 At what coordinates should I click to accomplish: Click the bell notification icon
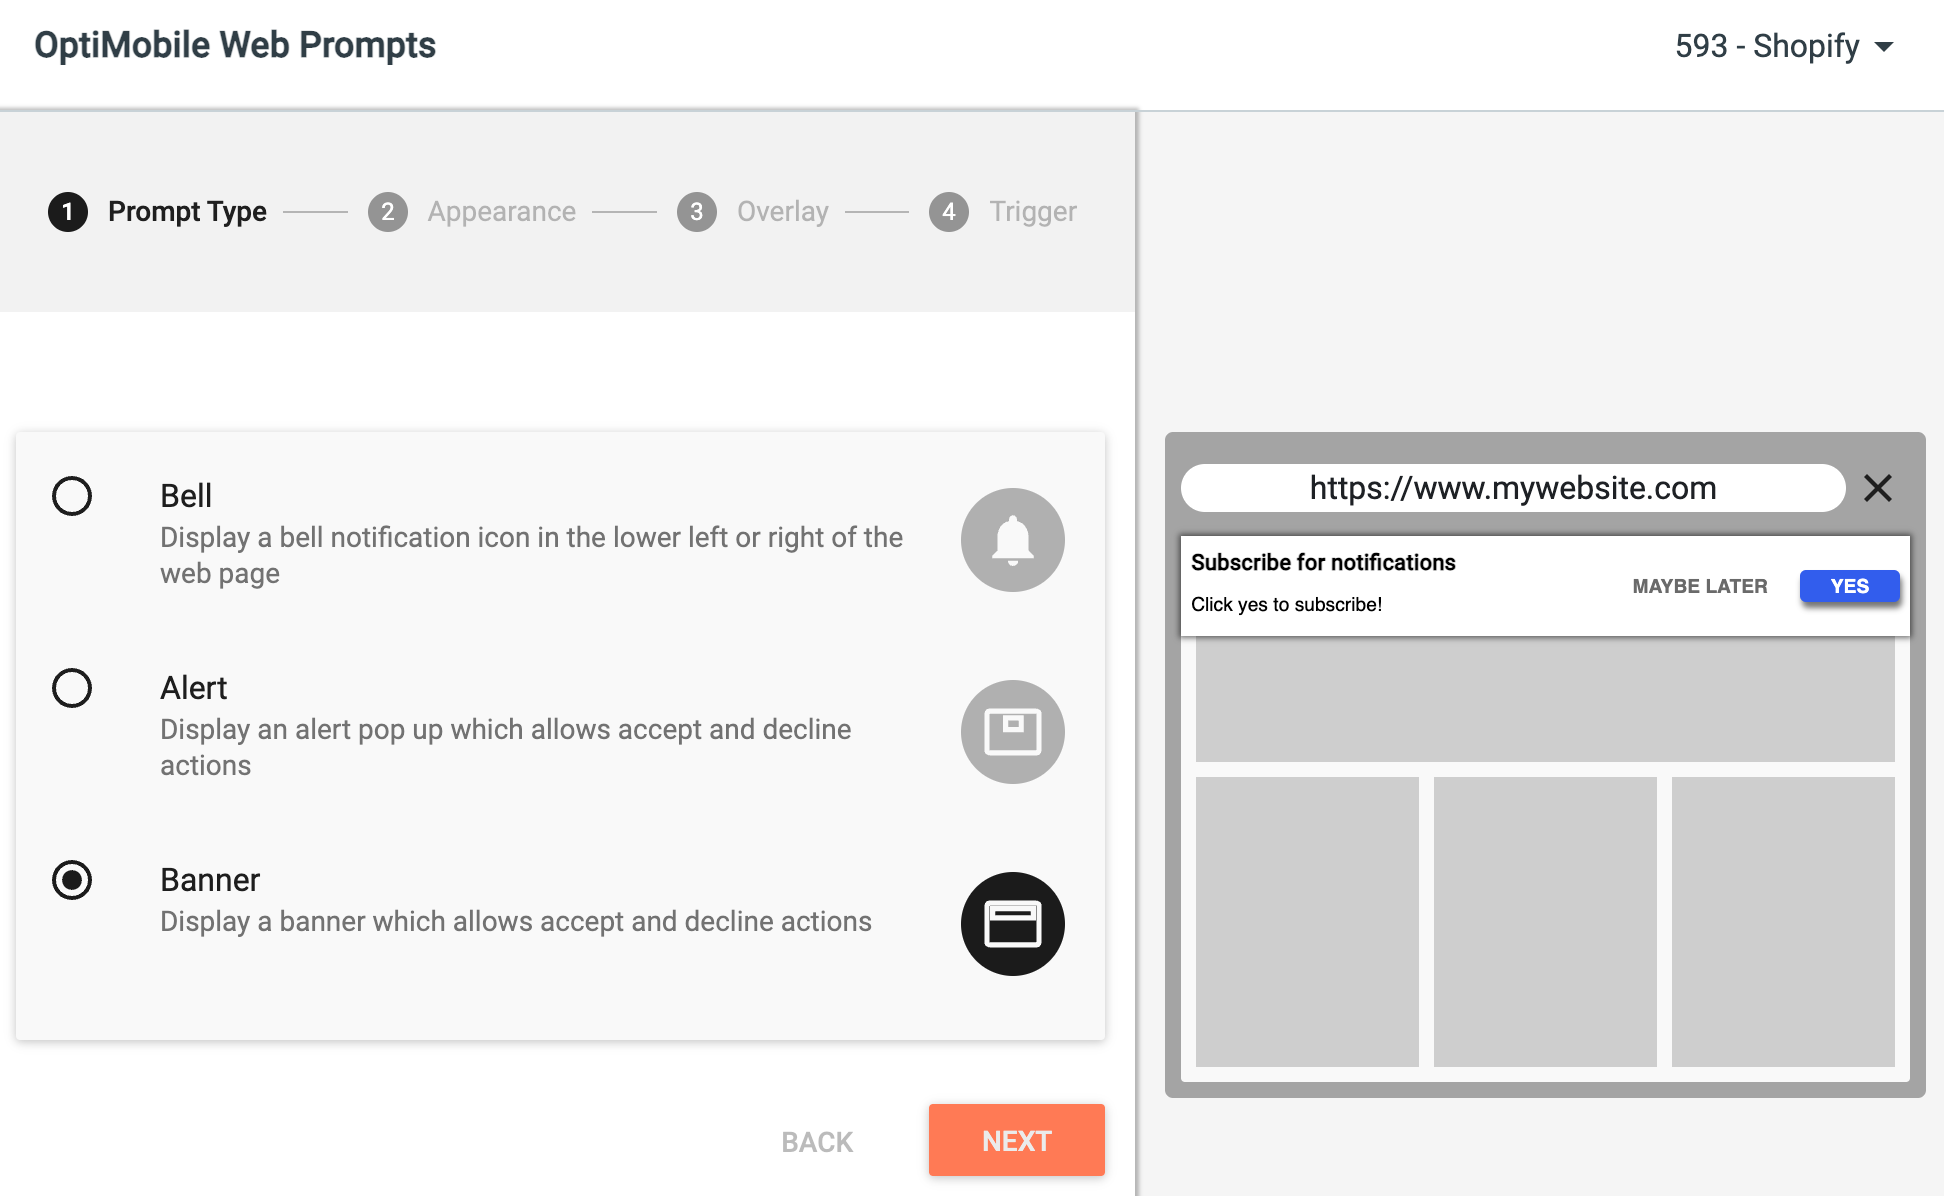[1012, 540]
